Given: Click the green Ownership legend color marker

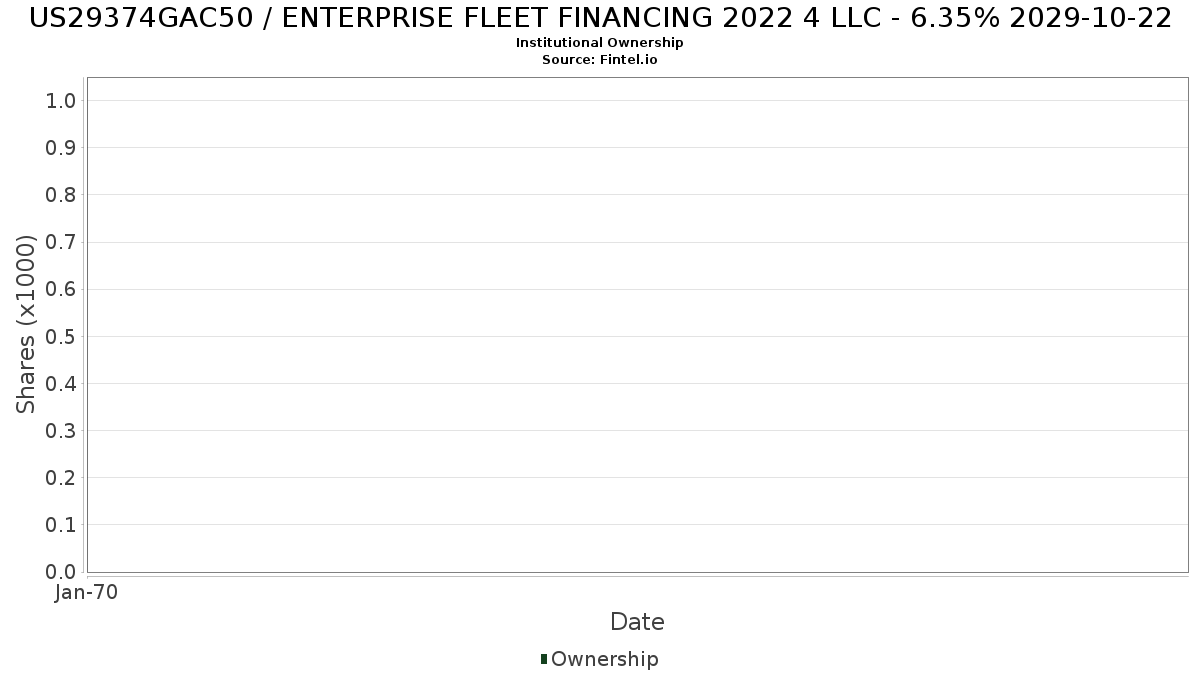Looking at the screenshot, I should (x=544, y=659).
